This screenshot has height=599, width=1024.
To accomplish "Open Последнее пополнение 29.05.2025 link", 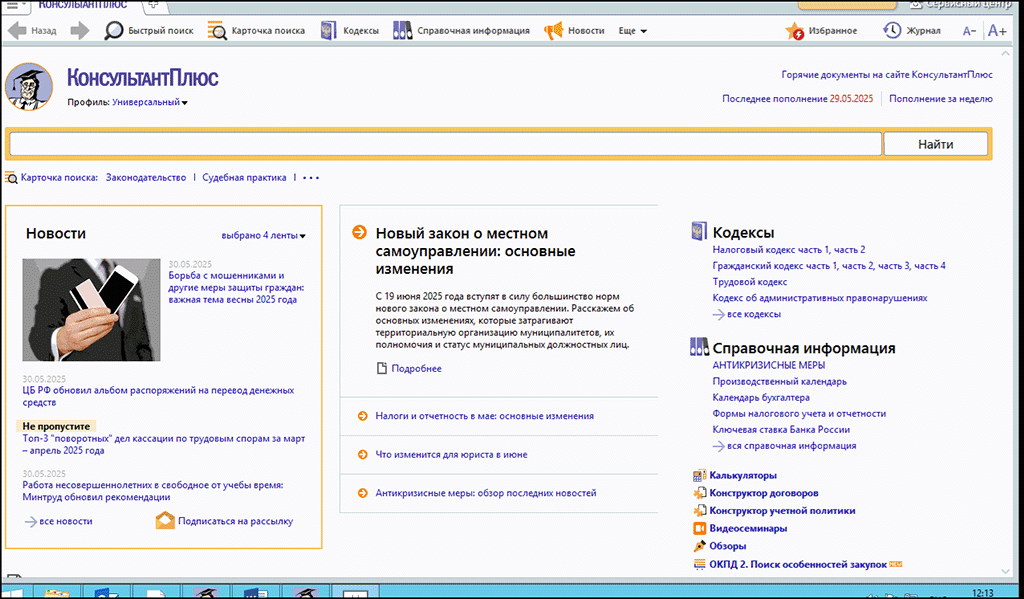I will tap(797, 99).
